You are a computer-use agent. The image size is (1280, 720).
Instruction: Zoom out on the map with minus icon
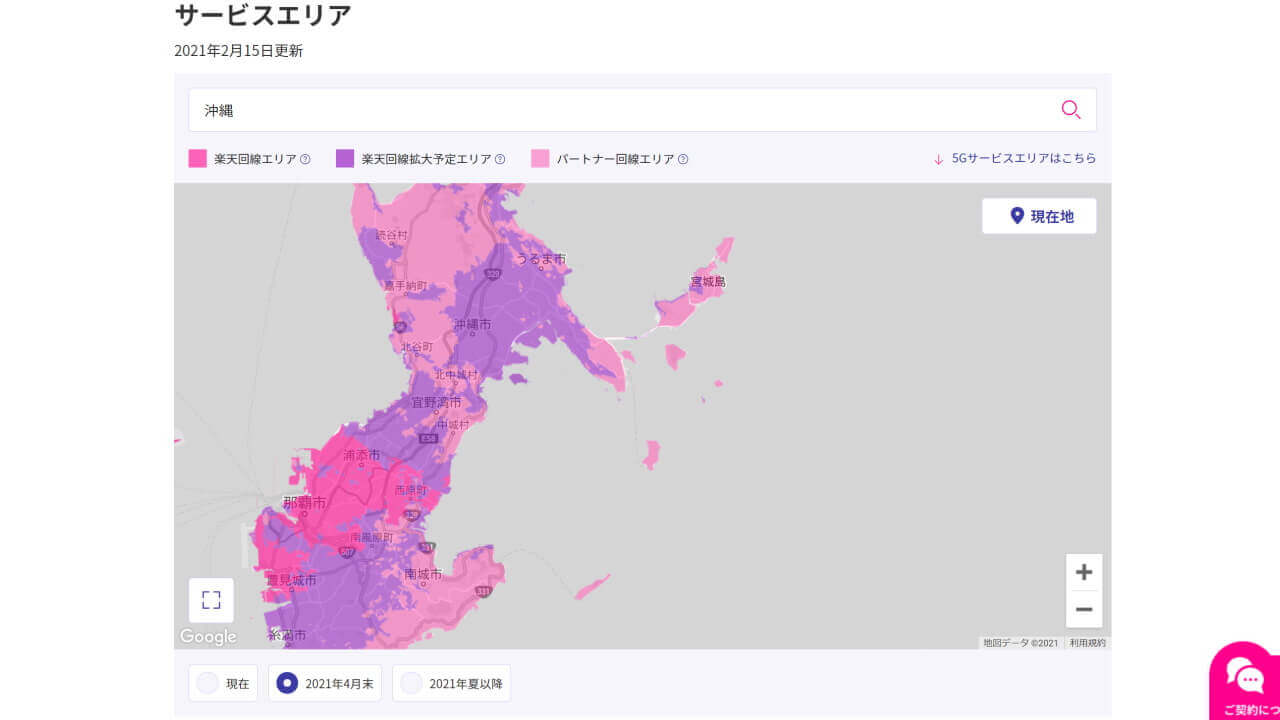pos(1084,608)
